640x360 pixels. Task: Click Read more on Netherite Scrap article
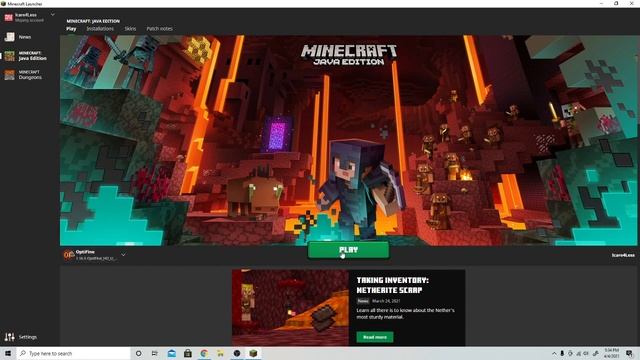(x=375, y=337)
